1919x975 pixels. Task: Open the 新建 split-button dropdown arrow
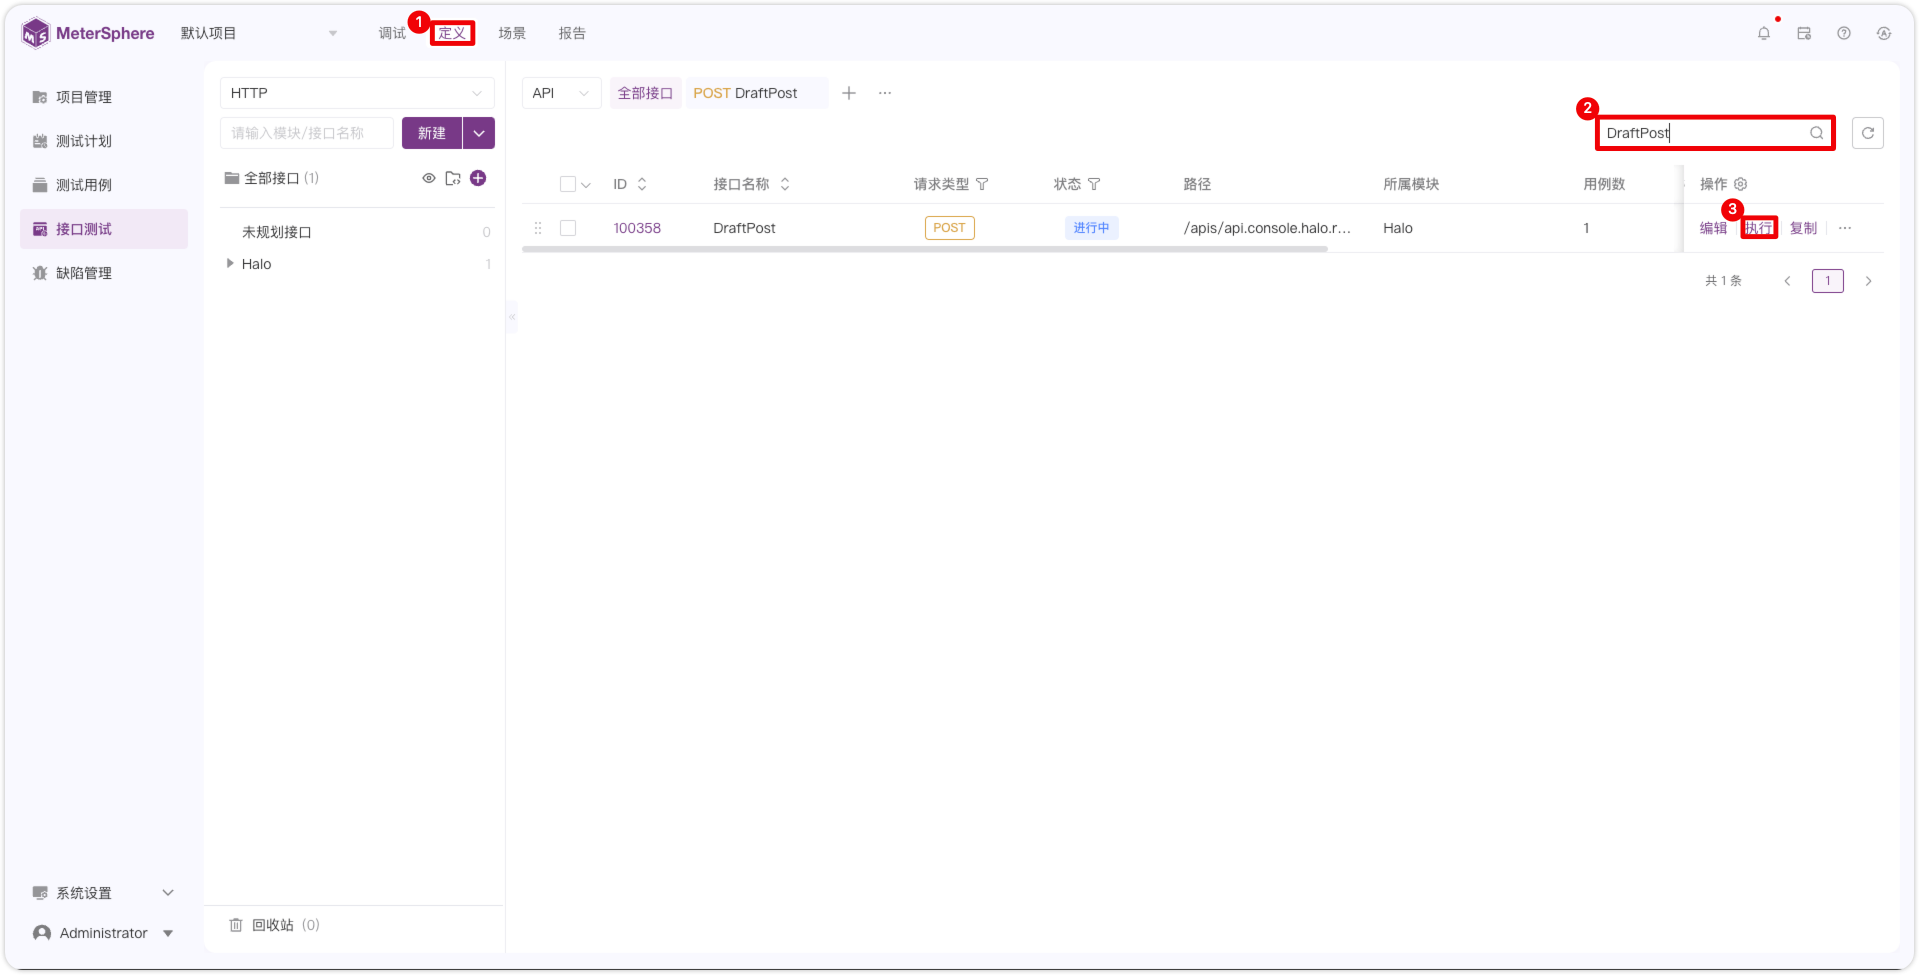click(479, 133)
